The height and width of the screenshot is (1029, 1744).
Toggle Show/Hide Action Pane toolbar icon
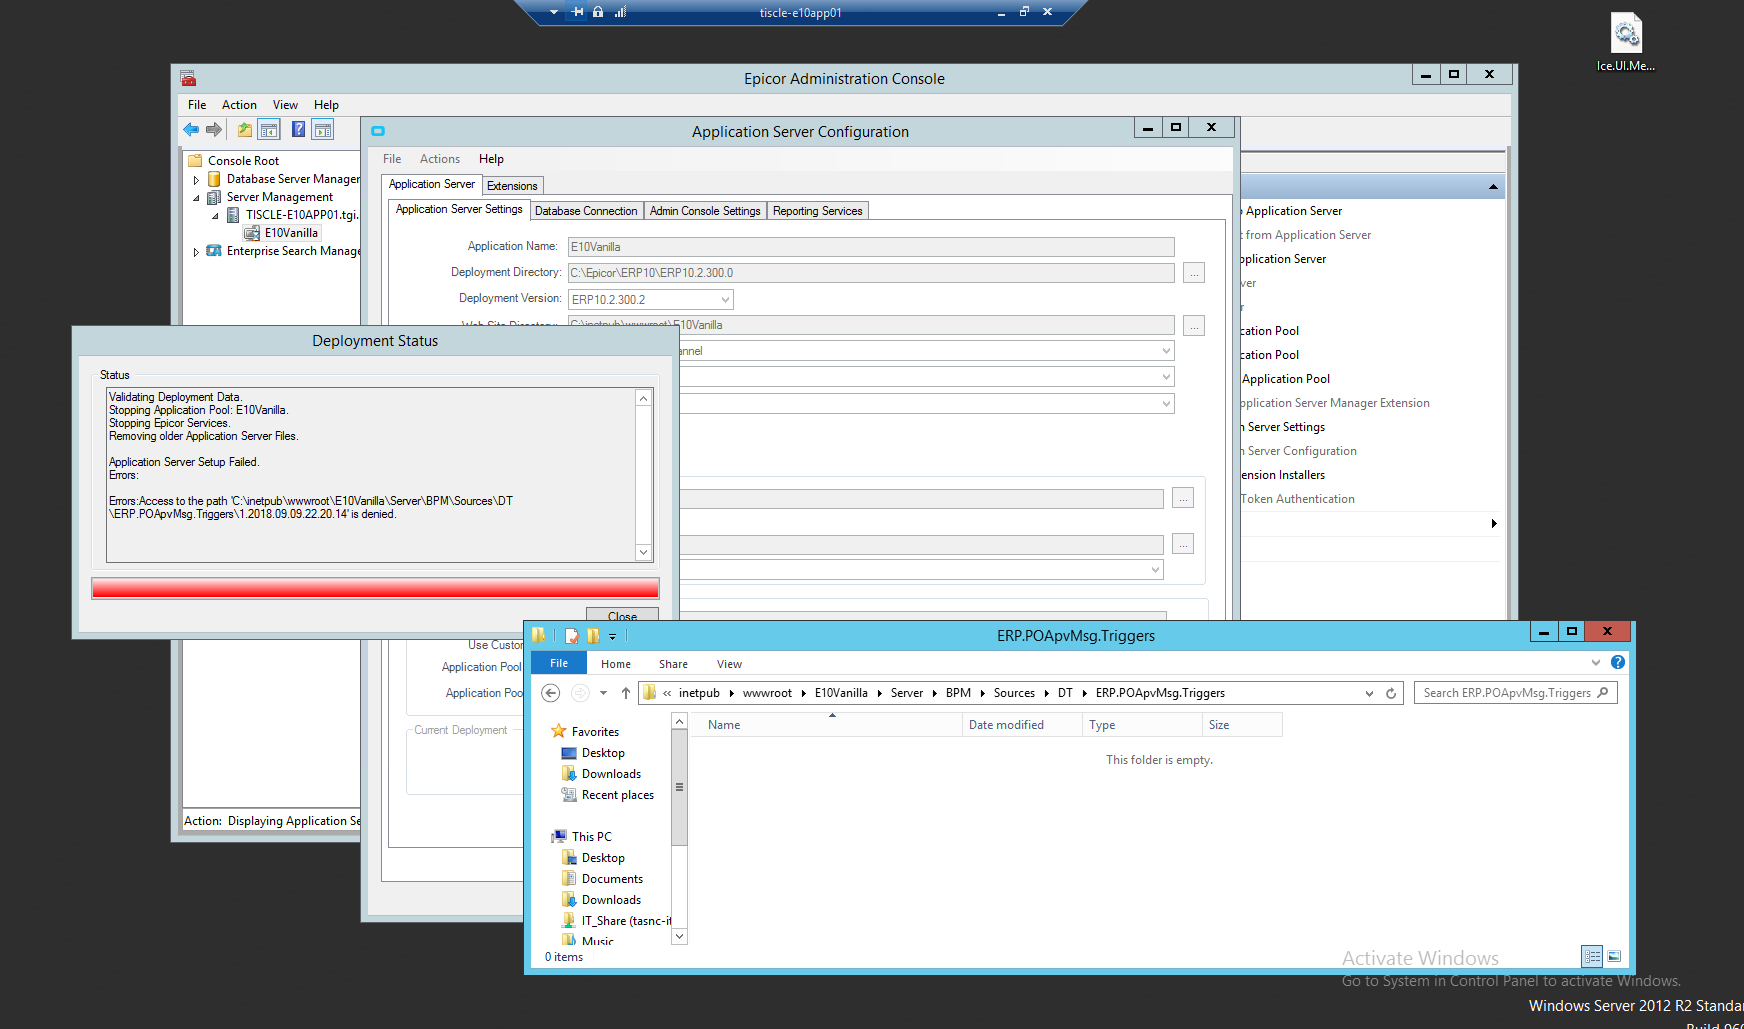coord(322,130)
